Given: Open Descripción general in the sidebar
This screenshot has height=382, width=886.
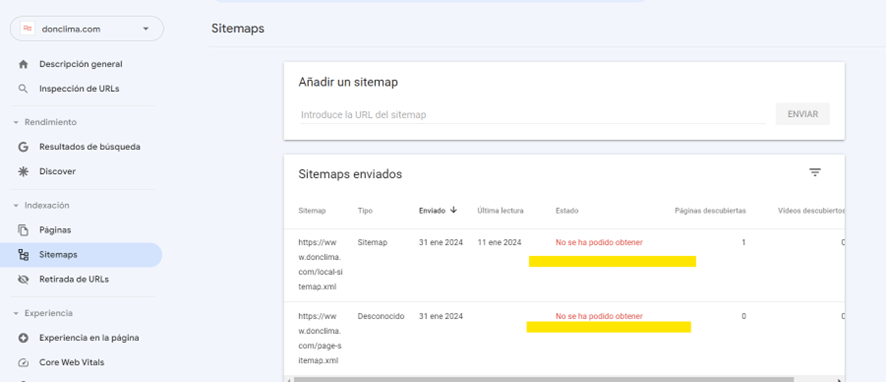Looking at the screenshot, I should [81, 64].
